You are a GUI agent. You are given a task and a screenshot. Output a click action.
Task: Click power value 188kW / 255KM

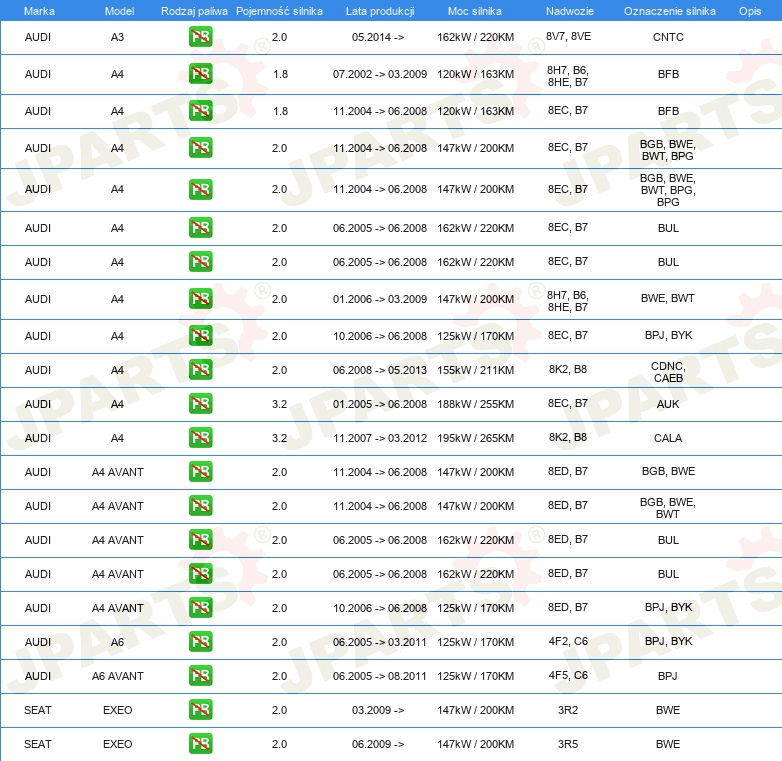[x=475, y=404]
